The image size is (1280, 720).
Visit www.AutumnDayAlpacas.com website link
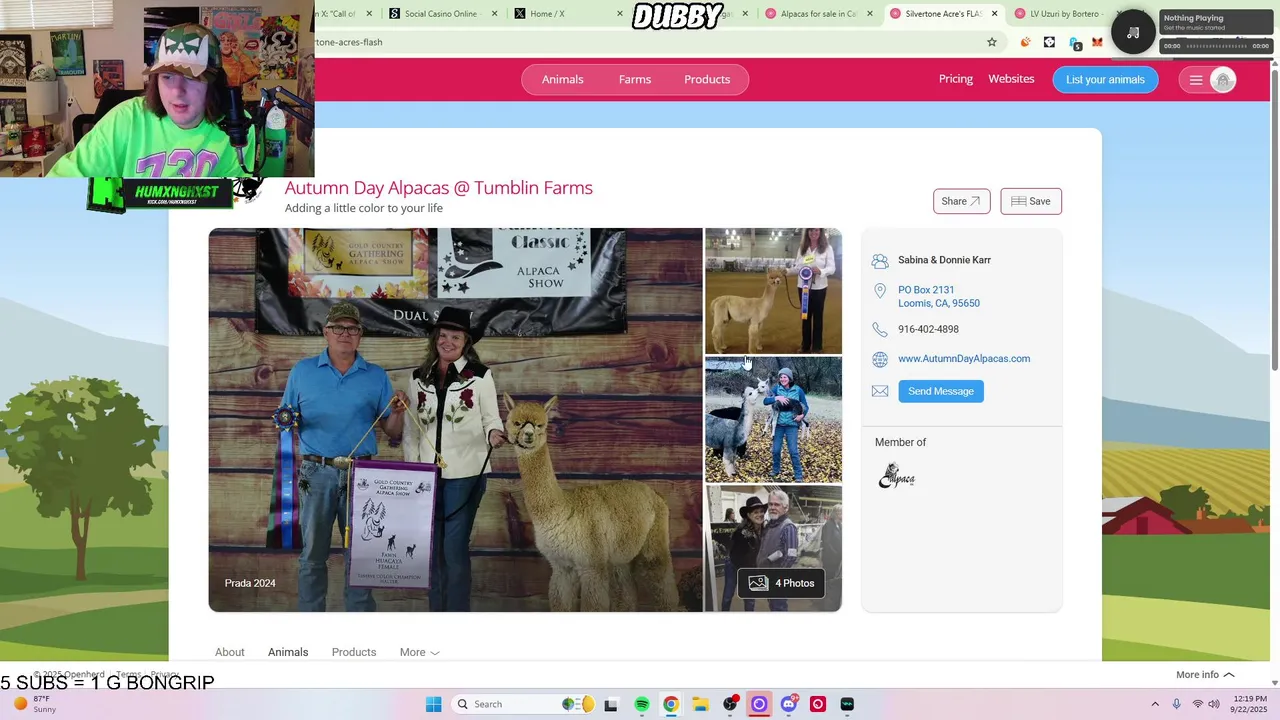(964, 358)
